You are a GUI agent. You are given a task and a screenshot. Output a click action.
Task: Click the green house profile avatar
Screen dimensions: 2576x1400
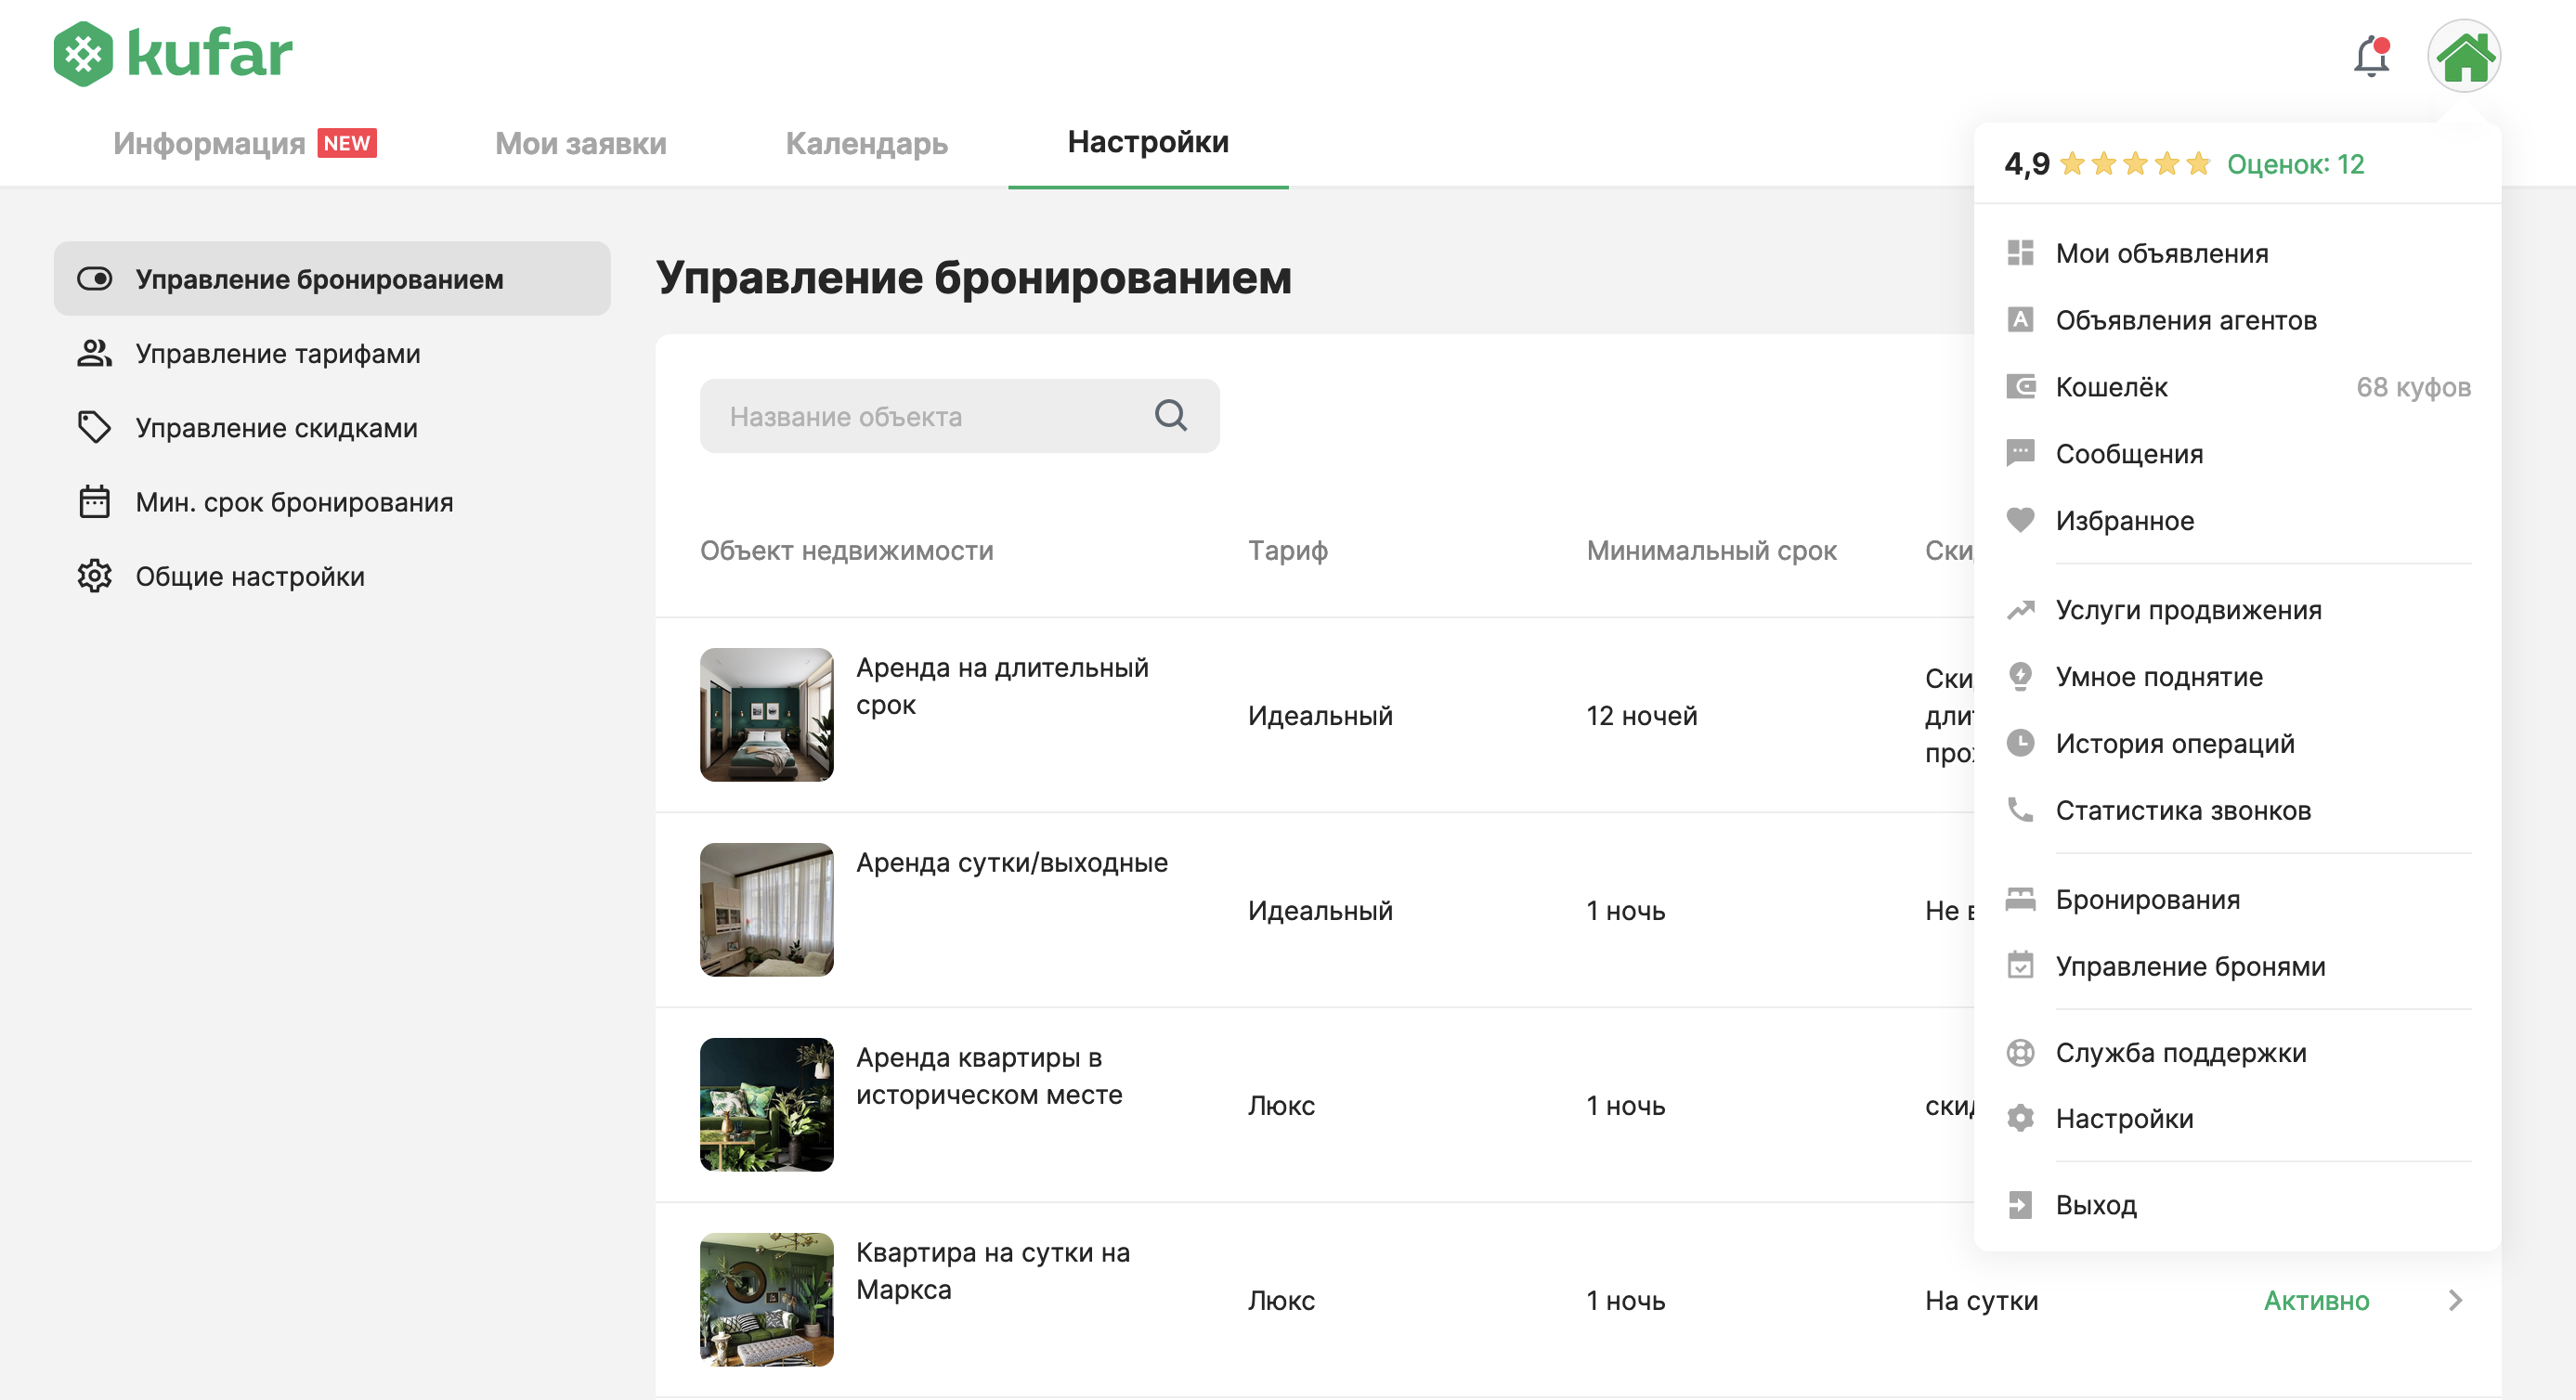tap(2464, 56)
